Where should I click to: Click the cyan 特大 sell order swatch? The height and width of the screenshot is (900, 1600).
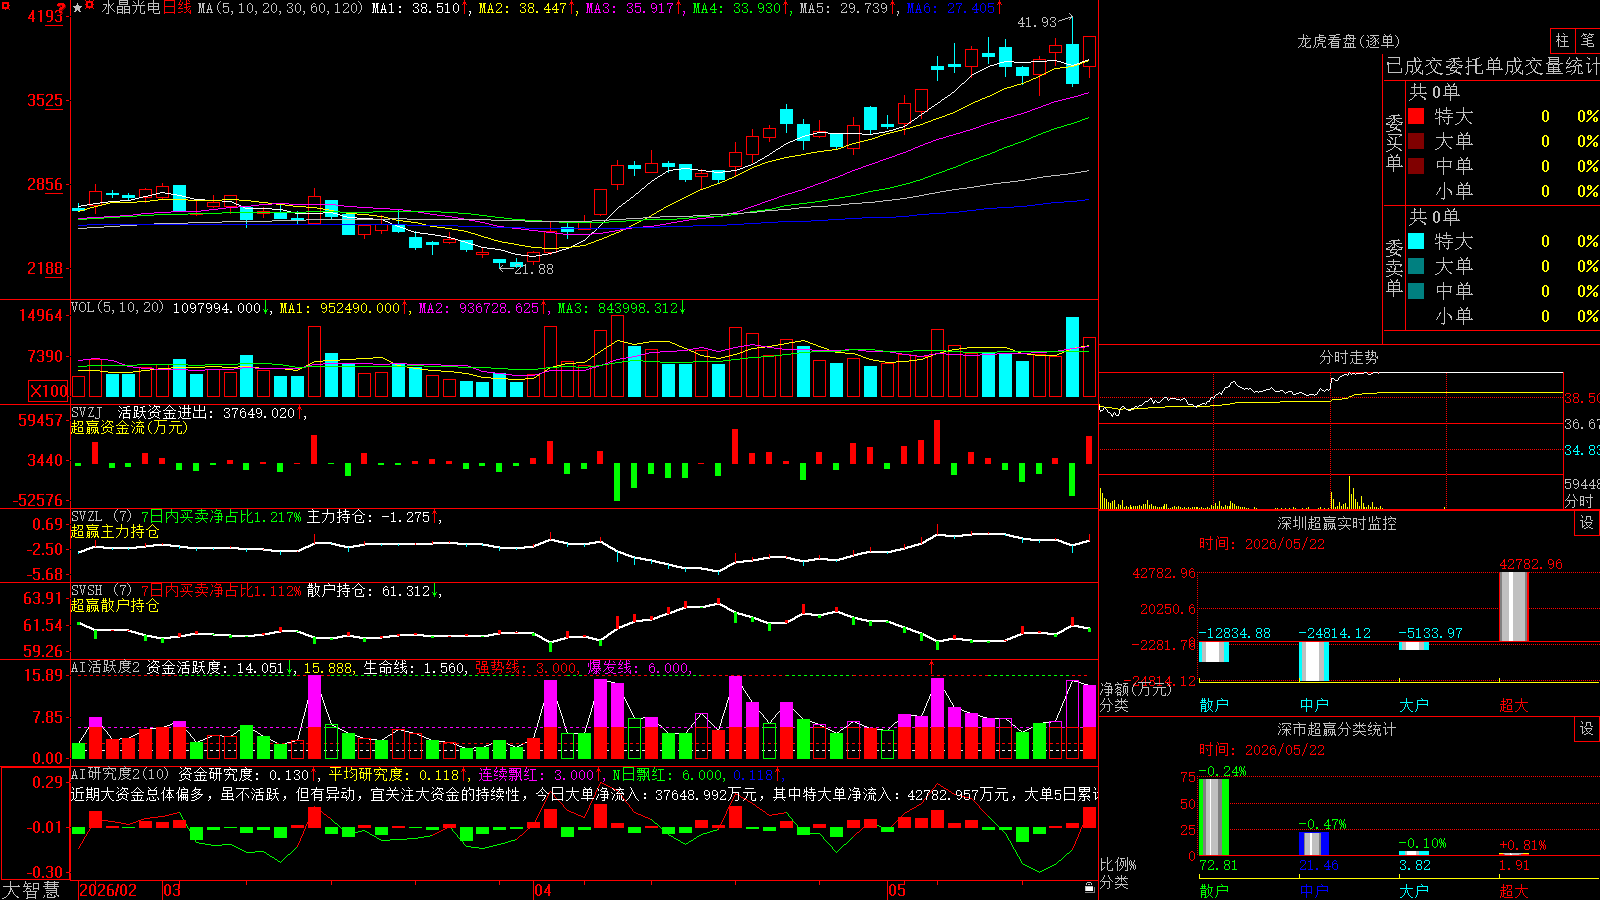pos(1416,241)
